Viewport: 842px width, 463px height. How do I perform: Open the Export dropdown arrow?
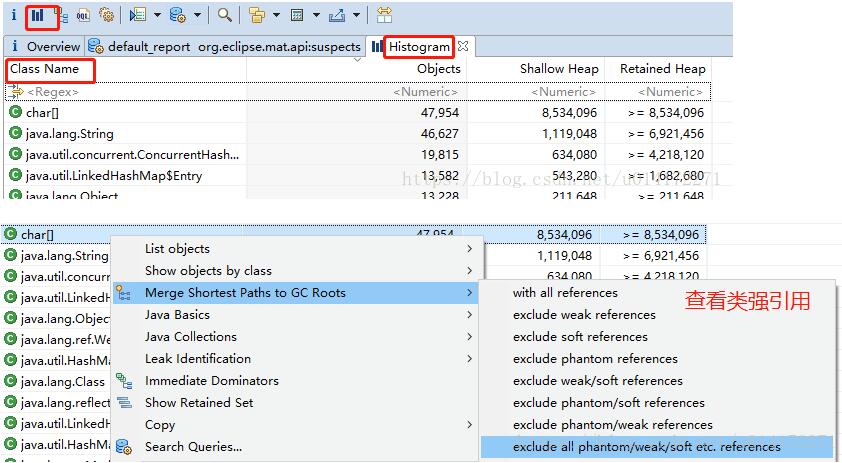(357, 15)
